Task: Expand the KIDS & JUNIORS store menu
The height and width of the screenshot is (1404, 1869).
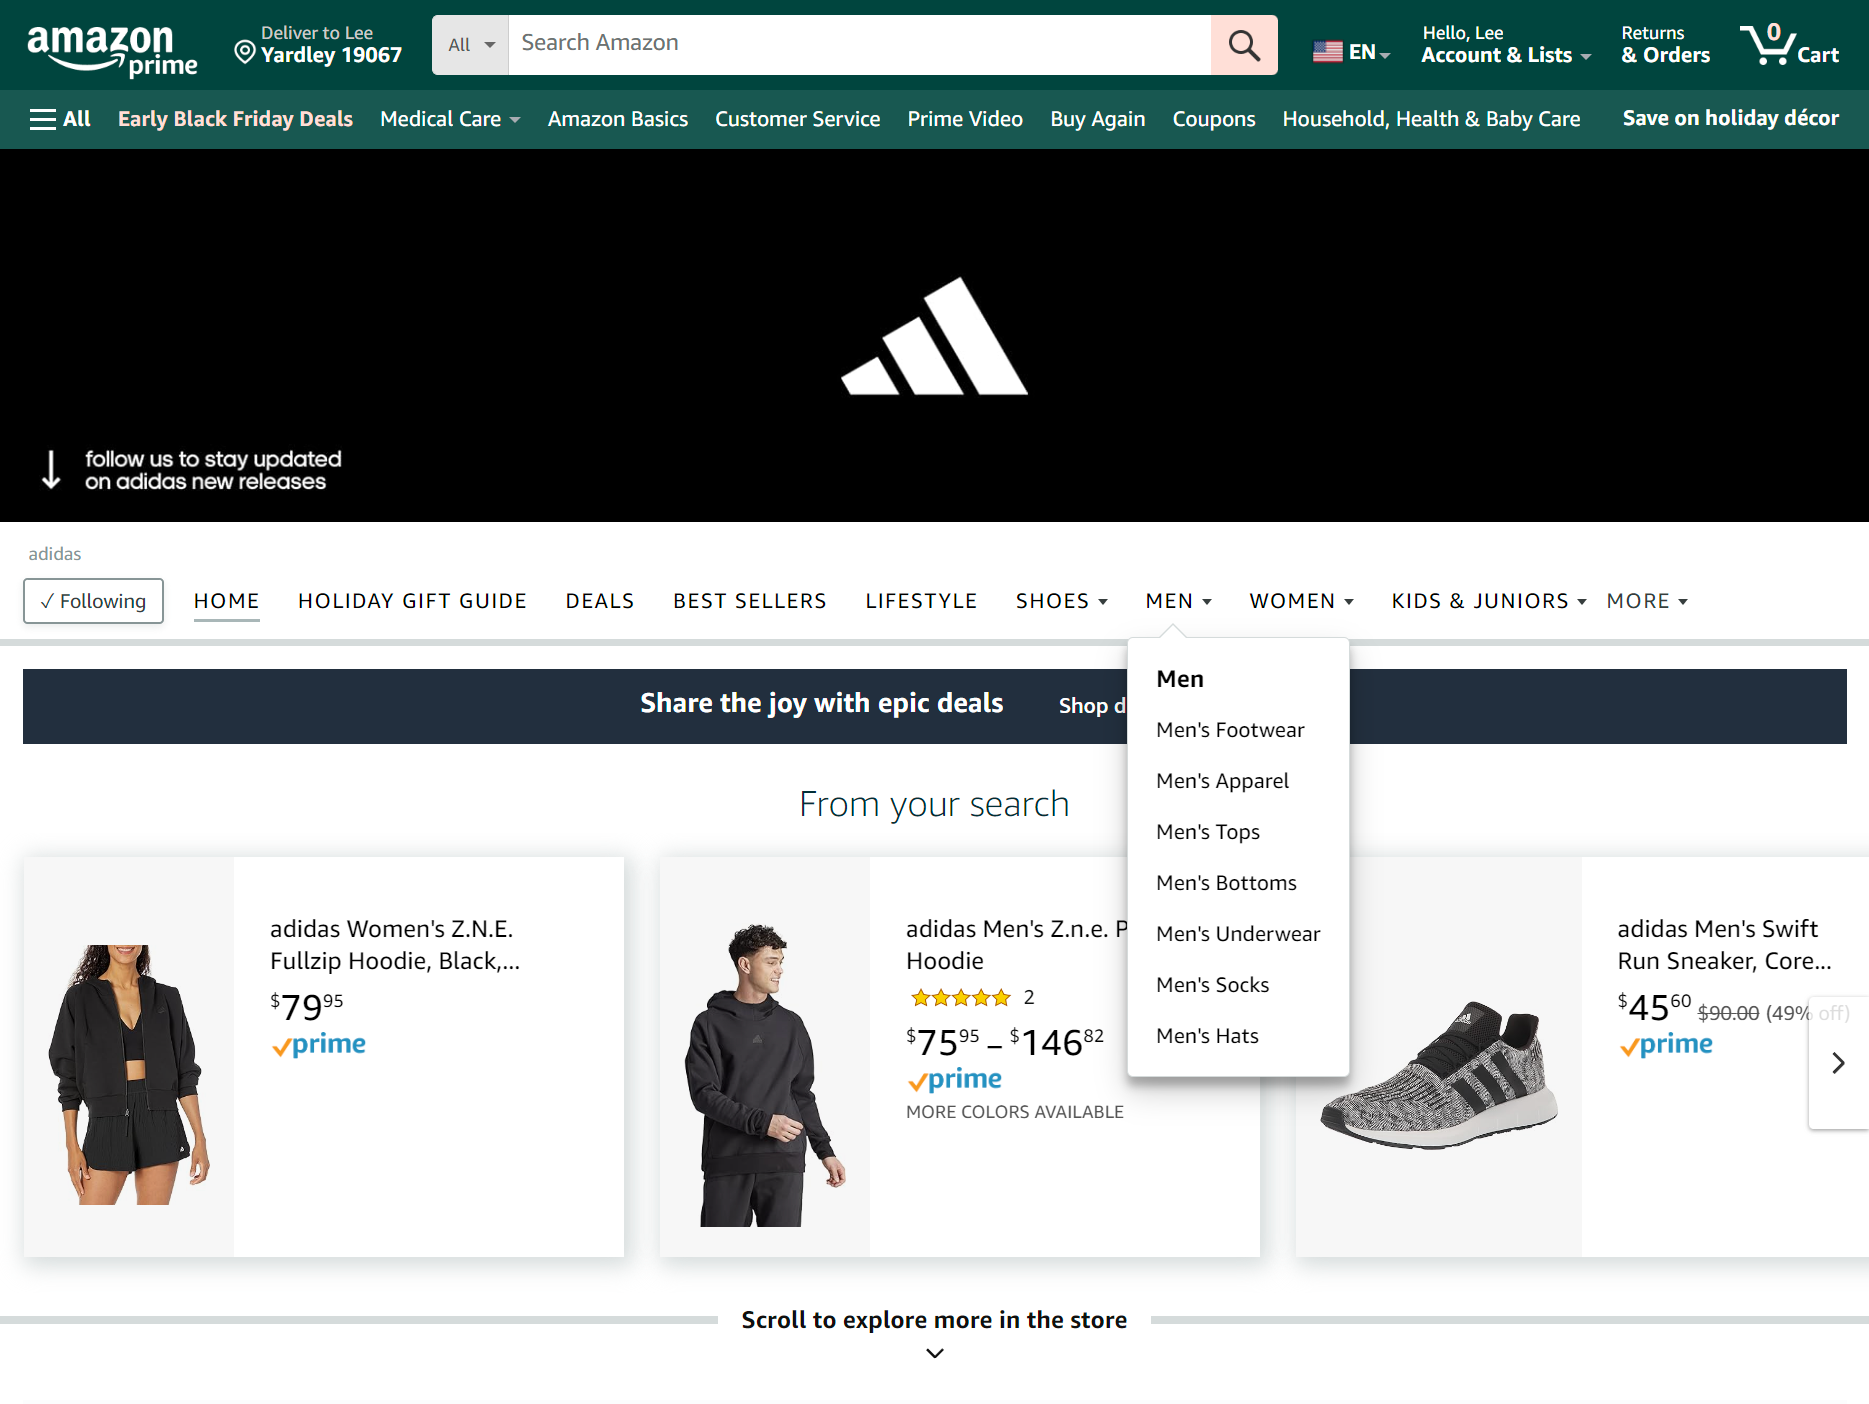Action: click(x=1488, y=601)
